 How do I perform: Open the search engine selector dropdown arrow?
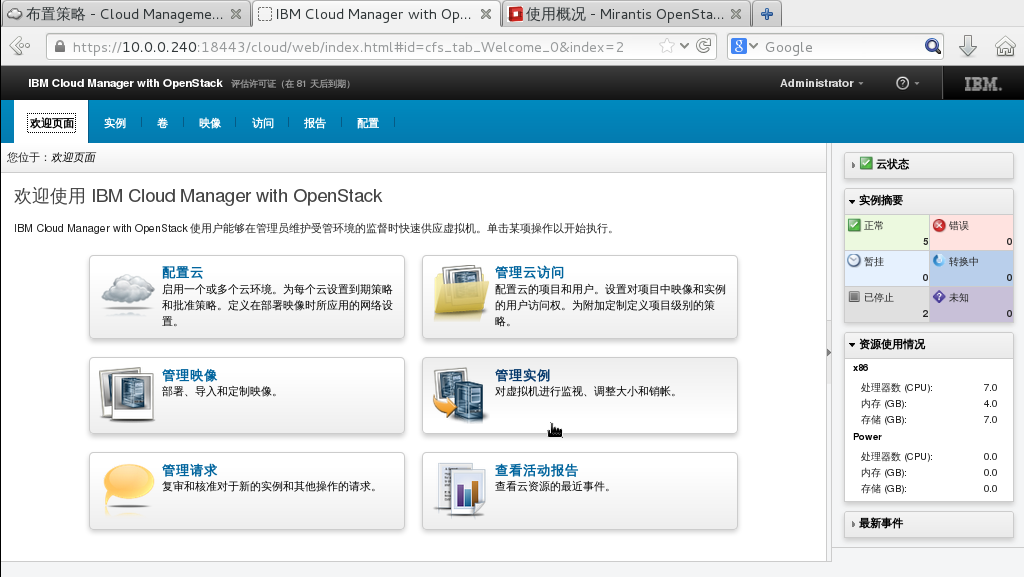tap(754, 46)
